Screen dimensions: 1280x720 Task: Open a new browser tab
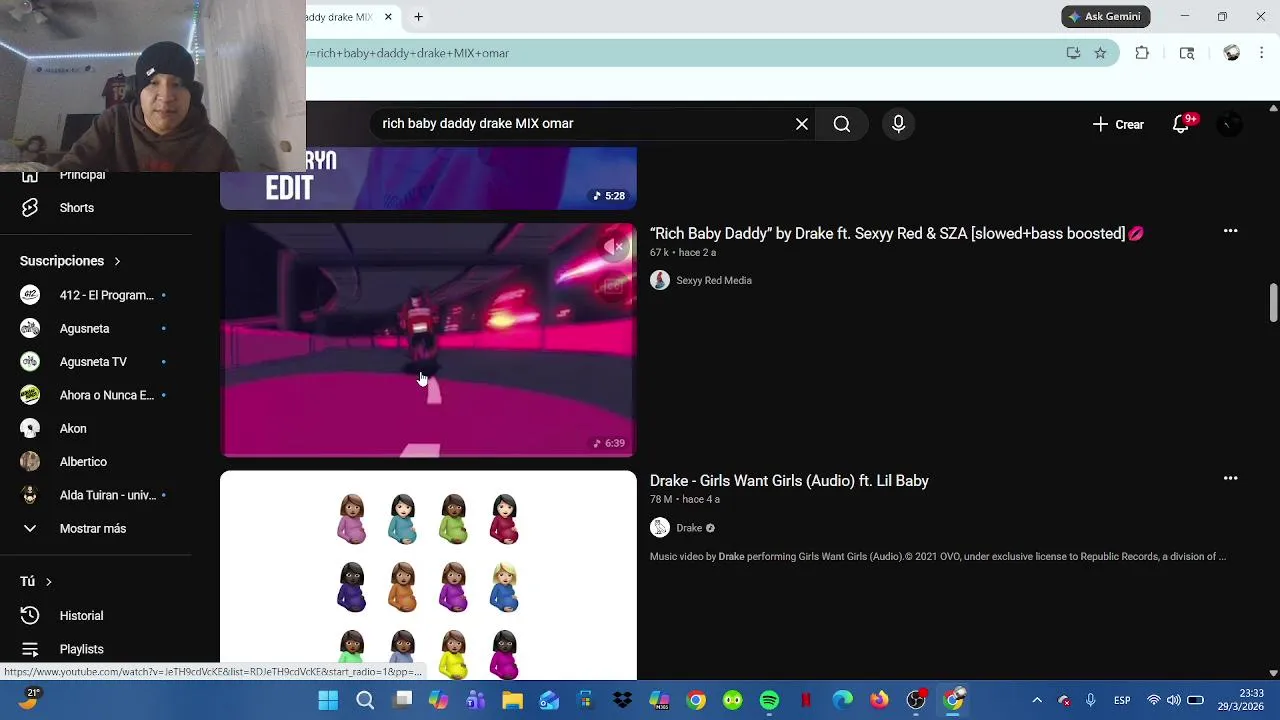[418, 16]
